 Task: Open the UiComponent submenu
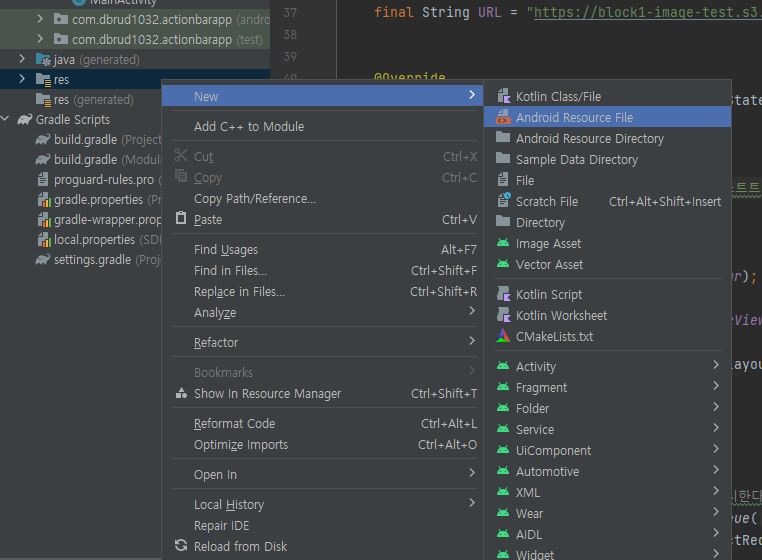click(607, 450)
